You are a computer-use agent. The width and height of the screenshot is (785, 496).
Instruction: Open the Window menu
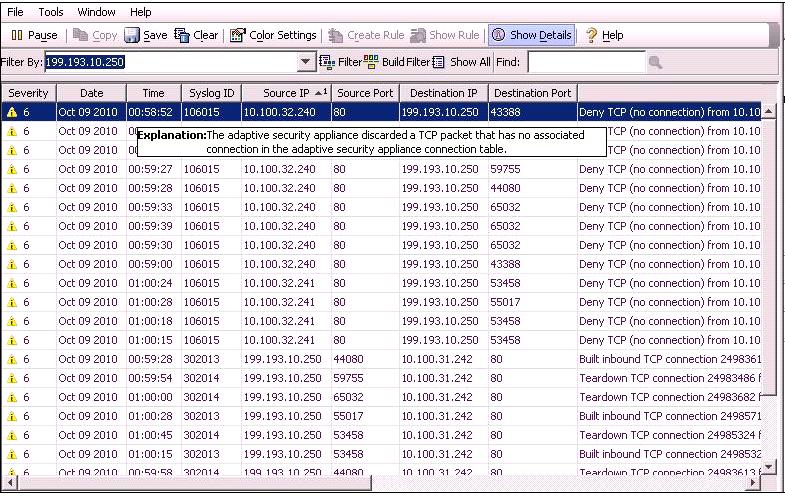pyautogui.click(x=96, y=12)
